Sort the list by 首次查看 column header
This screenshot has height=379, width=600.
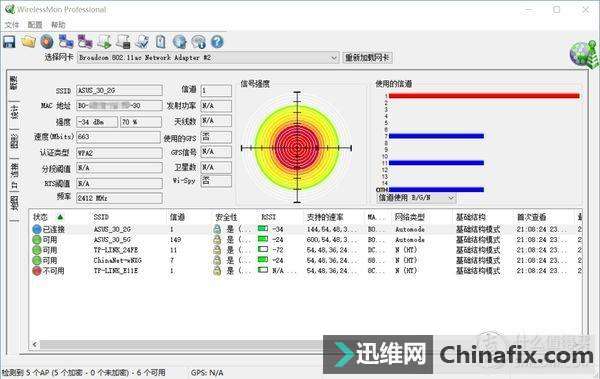pos(531,217)
